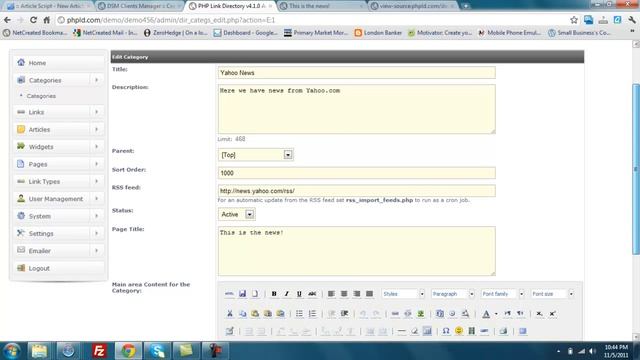Toggle underline formatting in the editor

tap(299, 294)
